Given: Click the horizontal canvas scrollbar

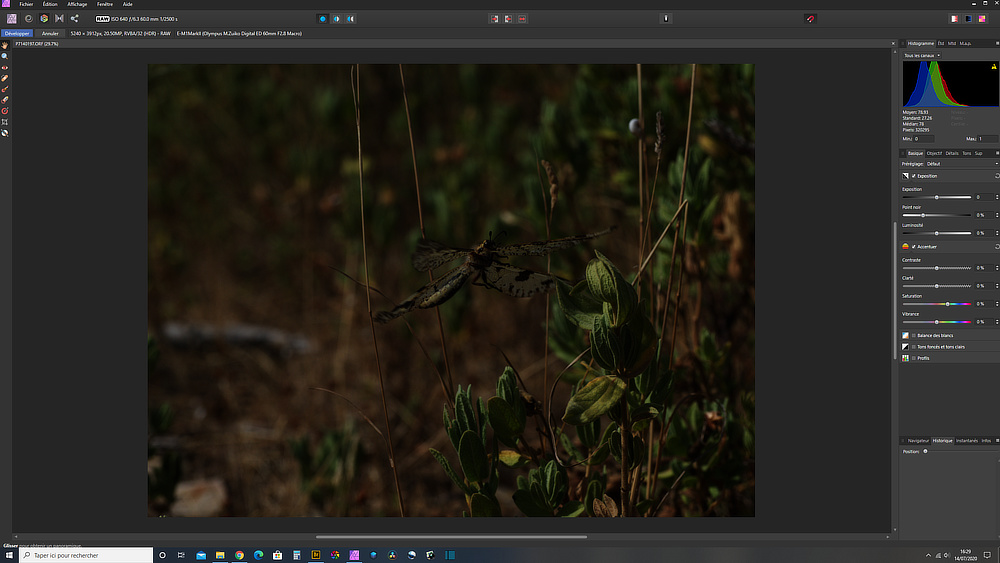Looking at the screenshot, I should 451,537.
